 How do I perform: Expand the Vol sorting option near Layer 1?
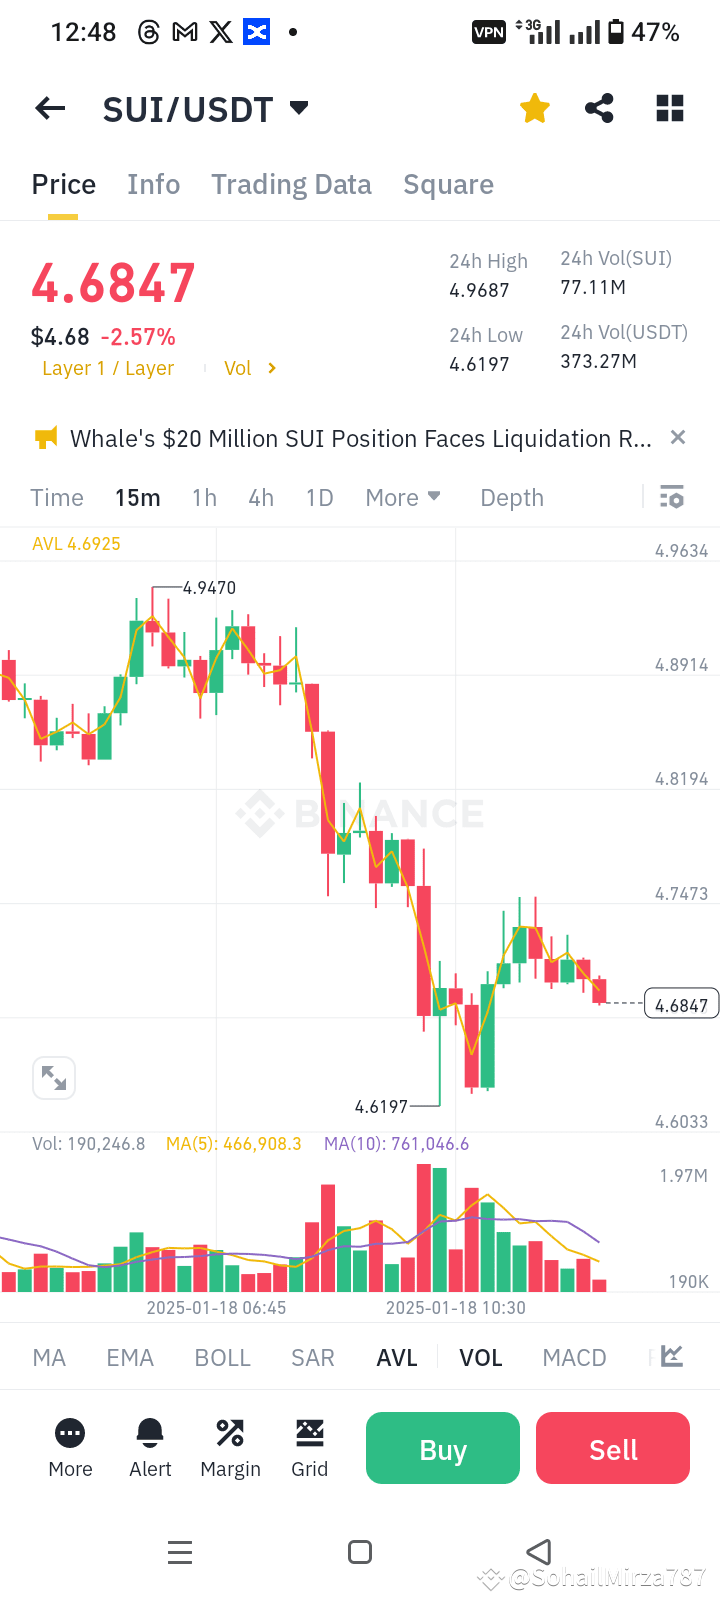247,368
